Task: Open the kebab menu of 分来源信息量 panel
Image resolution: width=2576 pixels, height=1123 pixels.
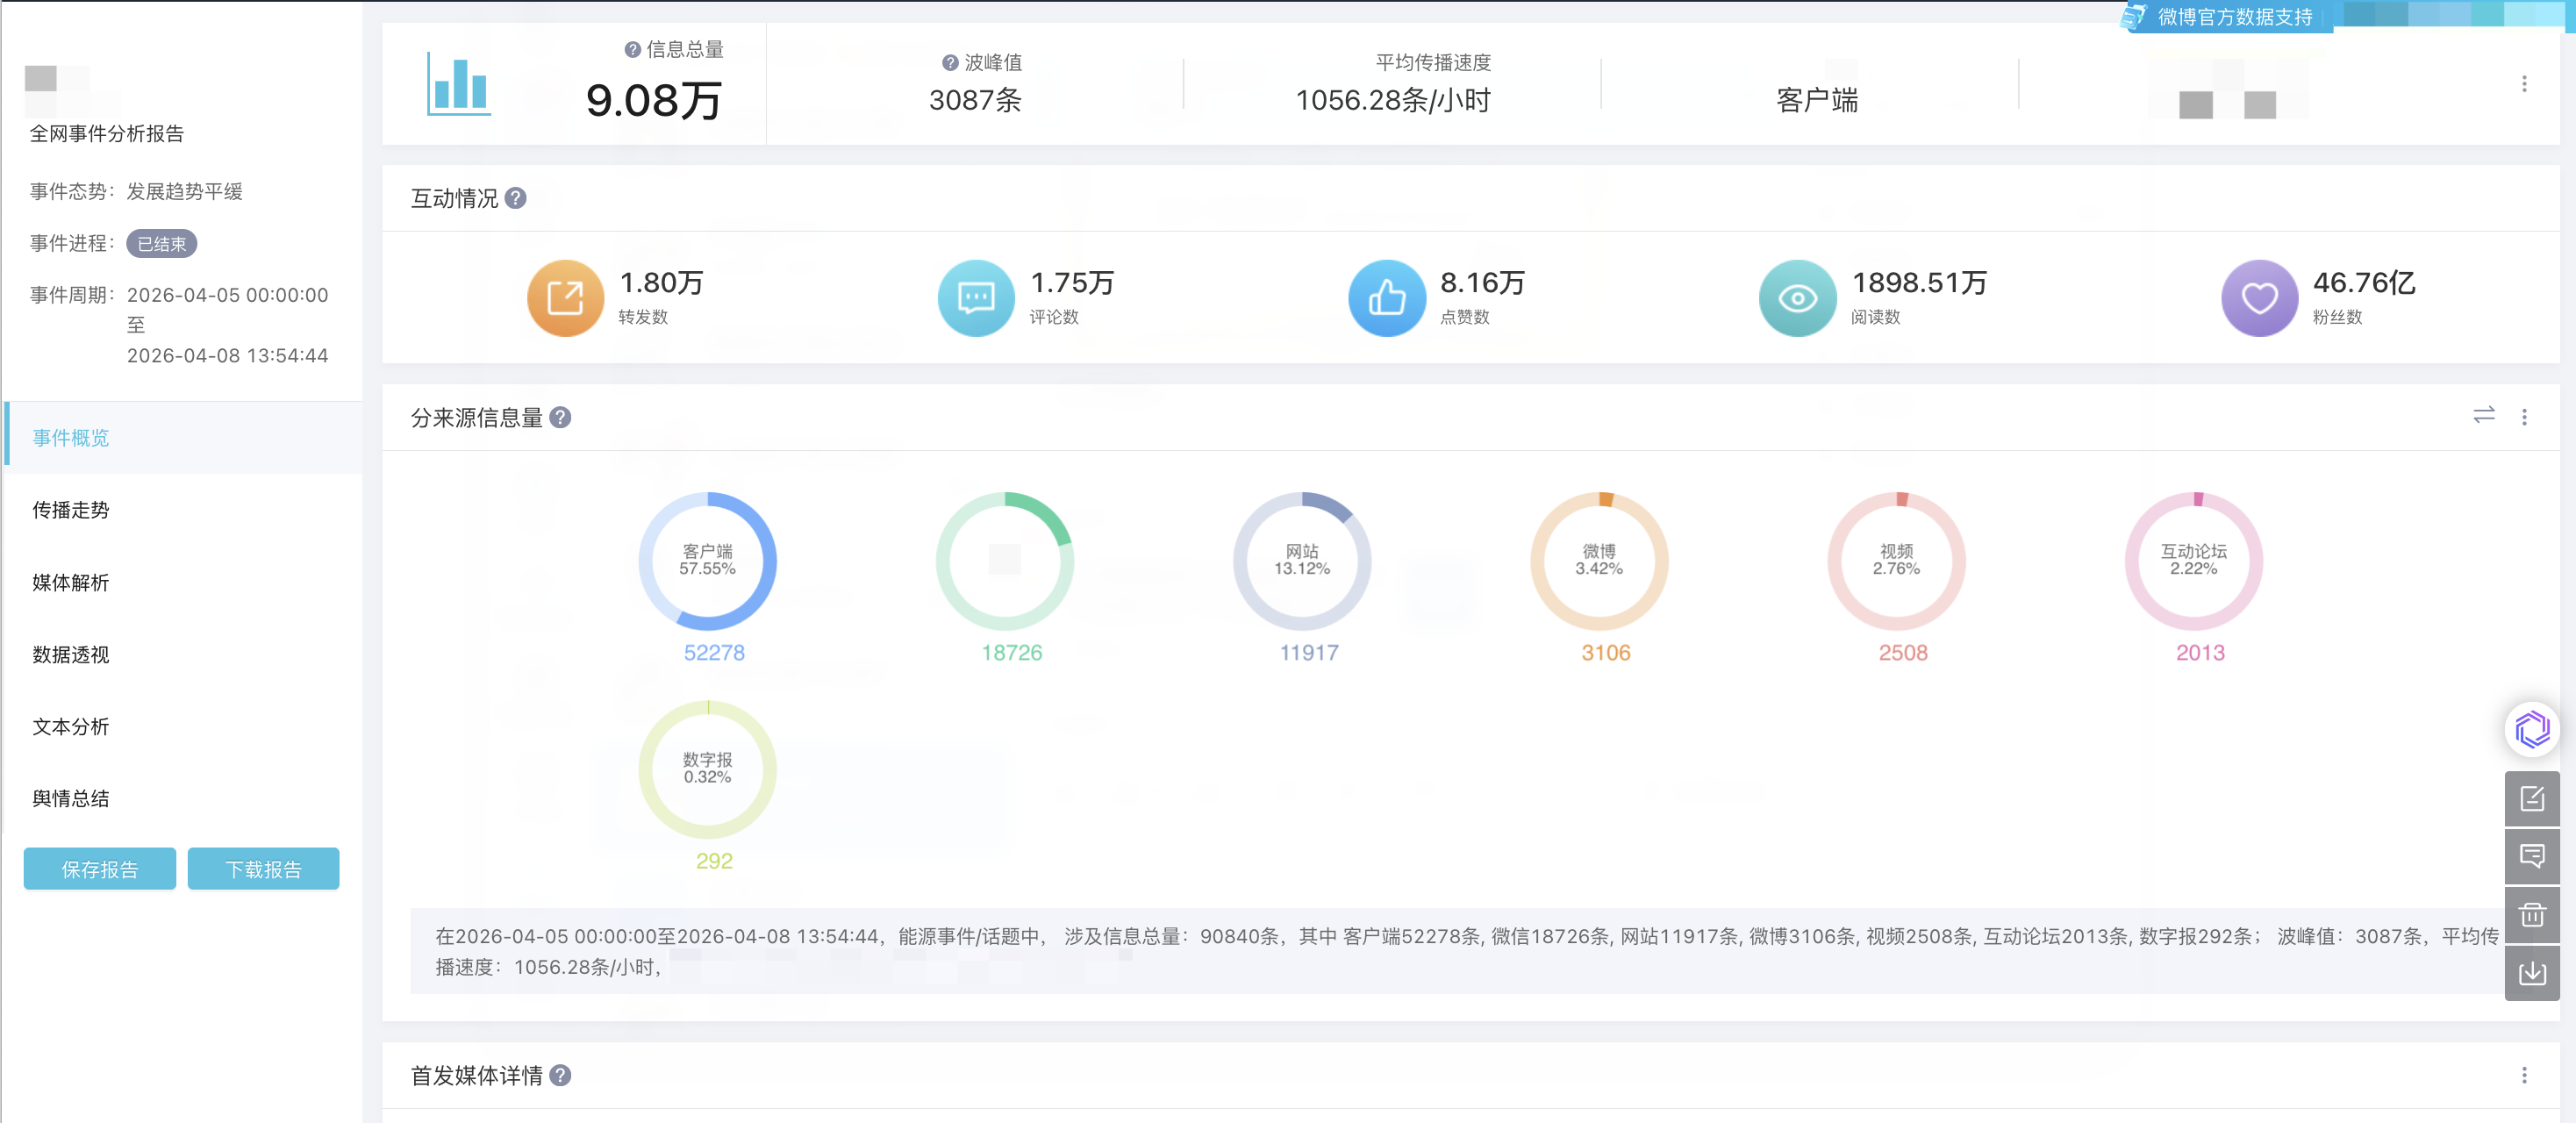Action: (x=2523, y=417)
